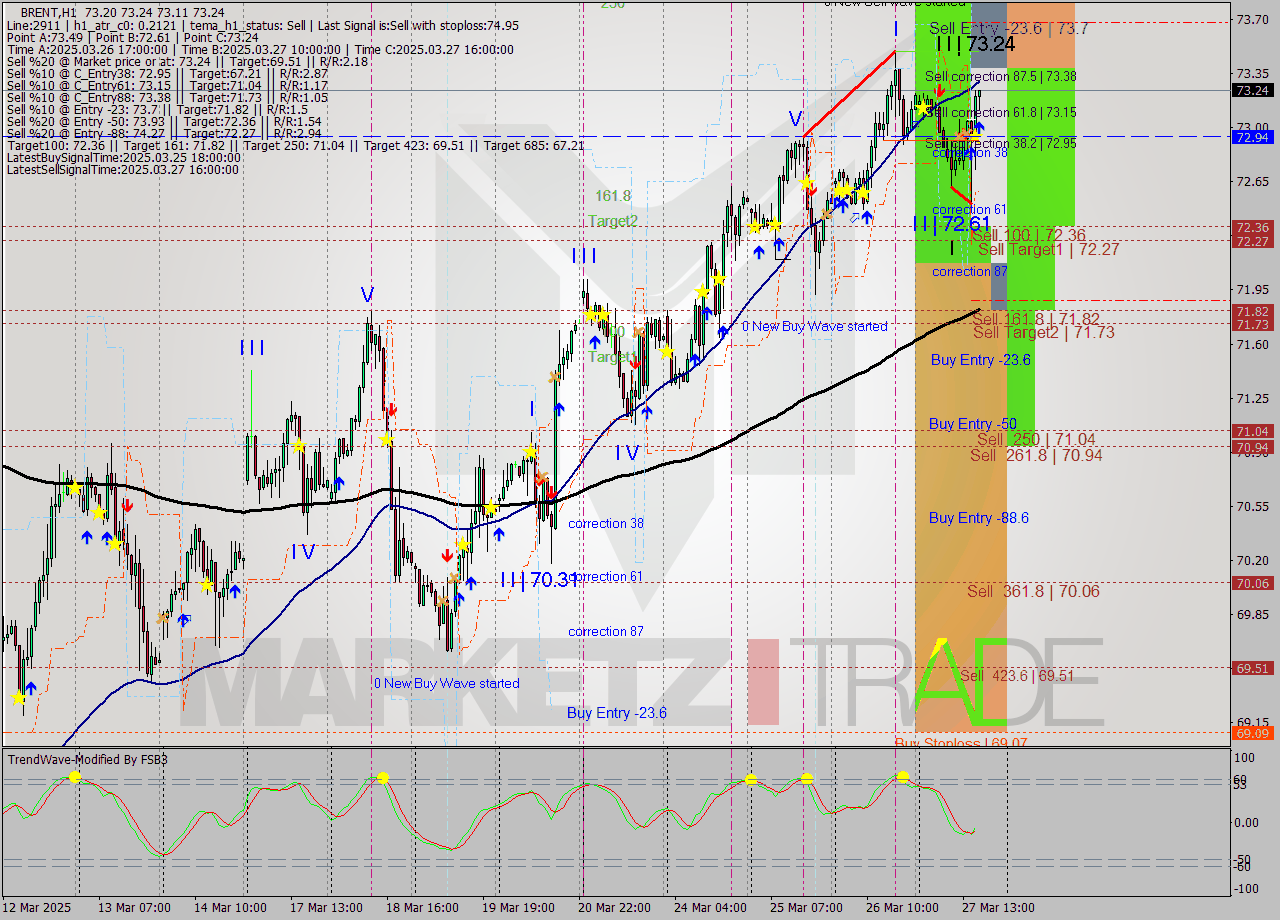Click the red sell arrow above Sell correction 87.5
The image size is (1280, 920).
(940, 90)
